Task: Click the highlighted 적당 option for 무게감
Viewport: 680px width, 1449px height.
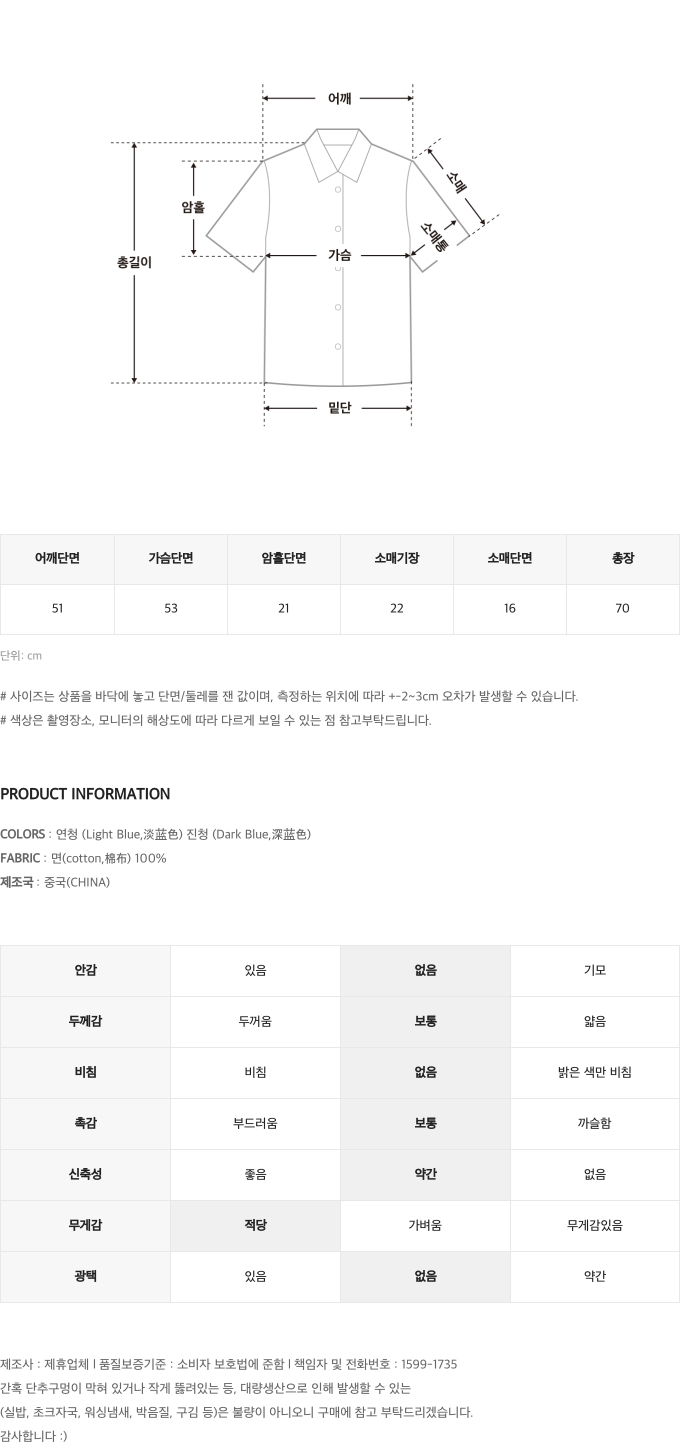Action: [255, 1226]
